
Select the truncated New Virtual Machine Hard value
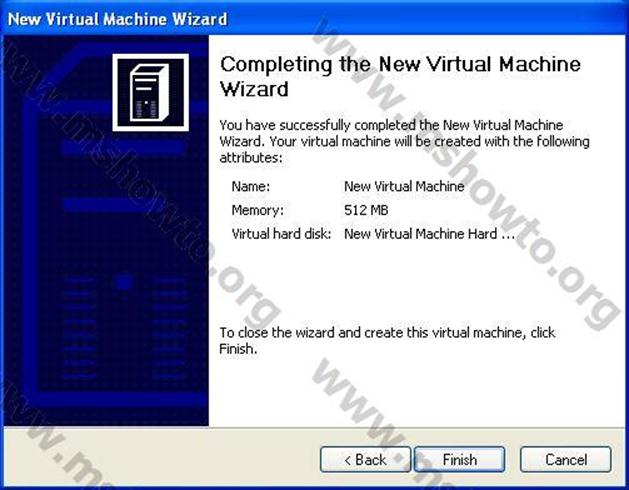pyautogui.click(x=429, y=234)
